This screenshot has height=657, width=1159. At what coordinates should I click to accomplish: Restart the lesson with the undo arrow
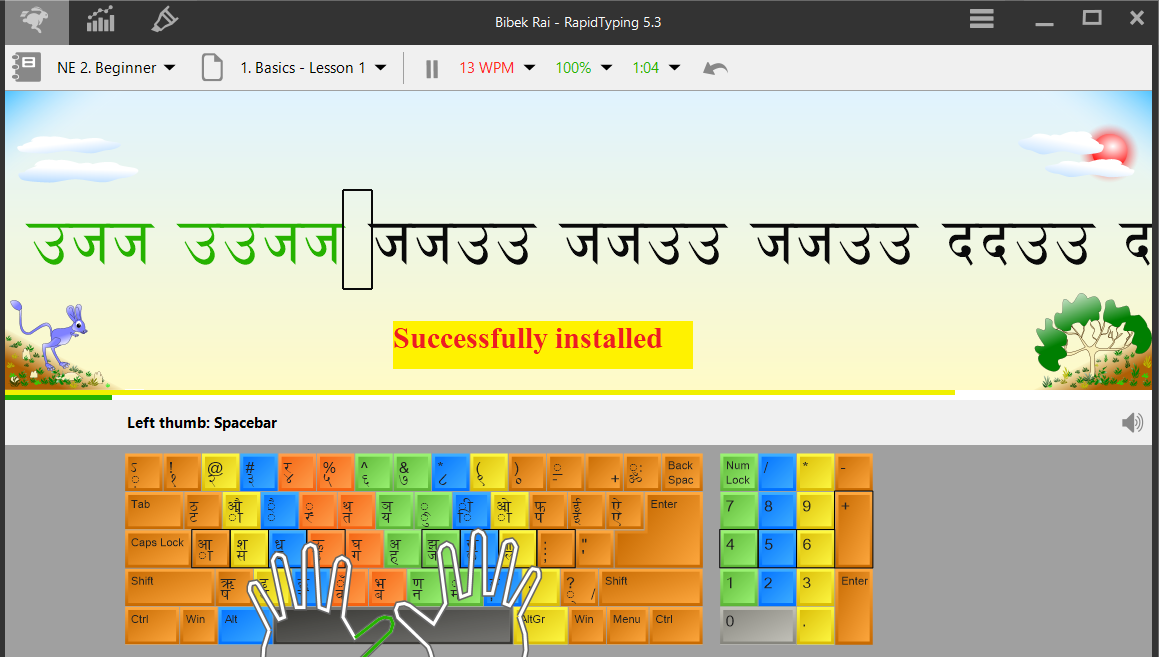pyautogui.click(x=714, y=68)
